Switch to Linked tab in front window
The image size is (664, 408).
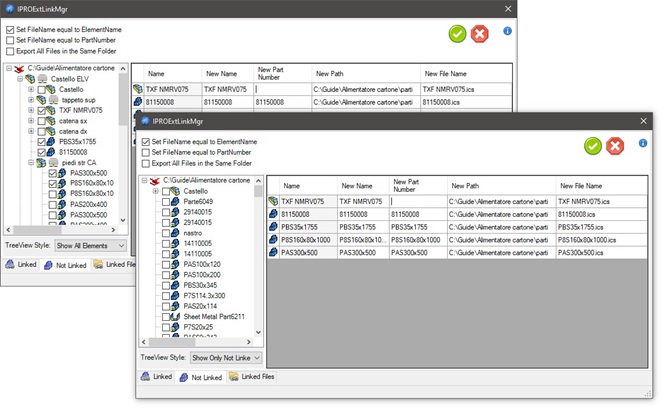pyautogui.click(x=157, y=377)
